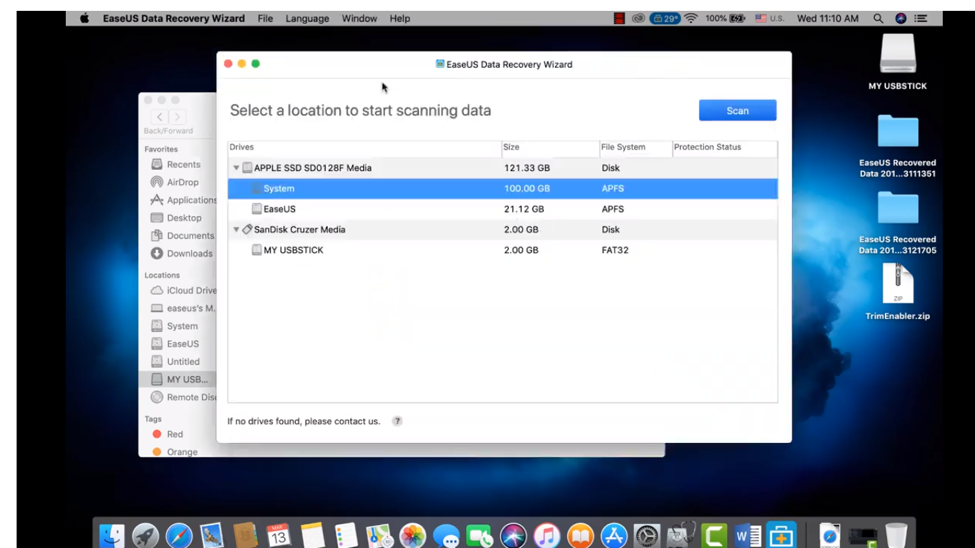Collapse the APPLE SSD SD0128F Media drive
The width and height of the screenshot is (975, 548).
click(x=236, y=168)
